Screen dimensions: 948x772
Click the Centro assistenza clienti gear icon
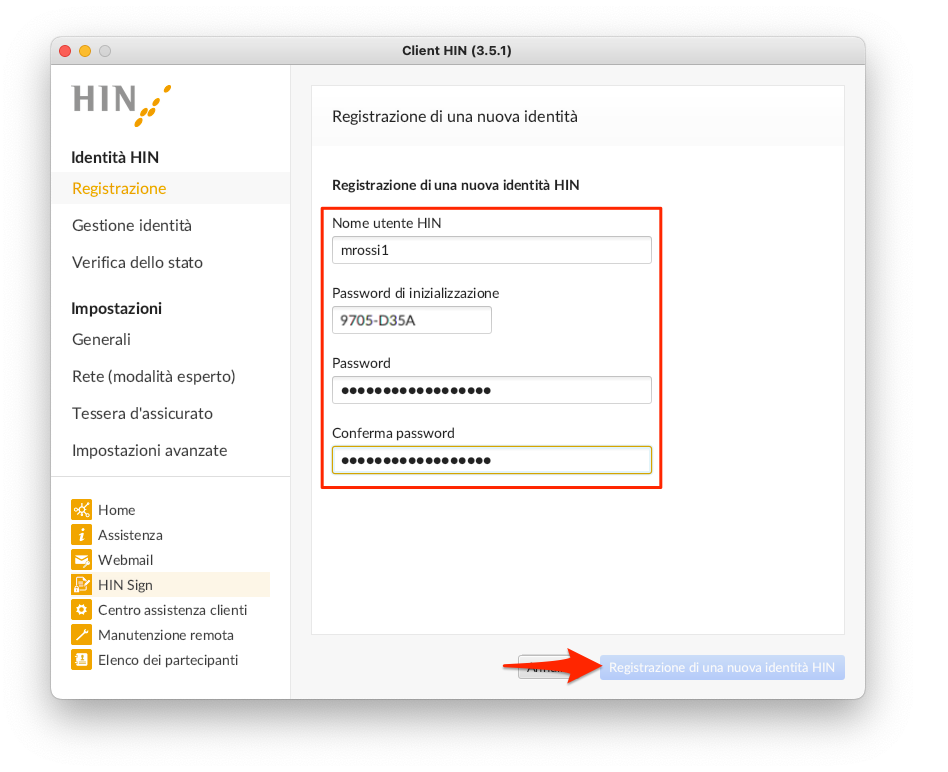81,610
